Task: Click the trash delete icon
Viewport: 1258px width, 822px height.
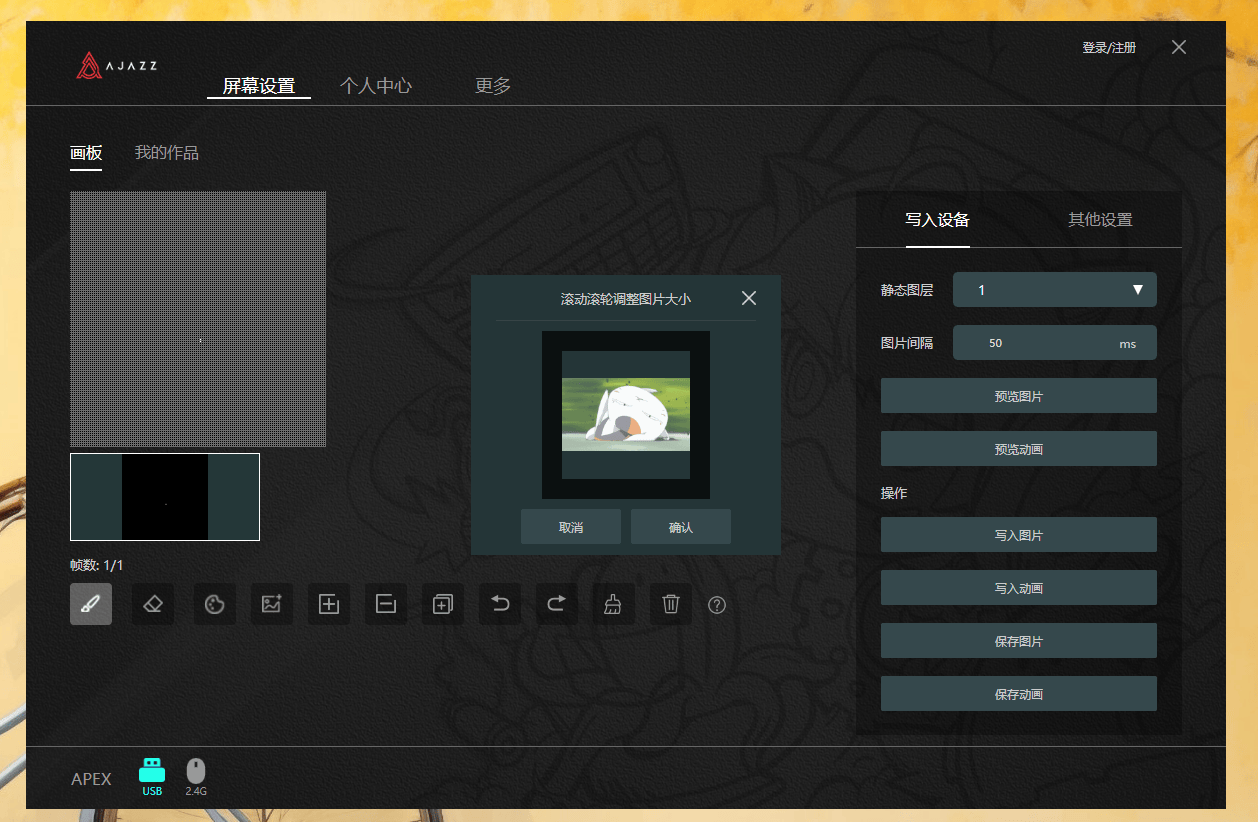Action: coord(671,604)
